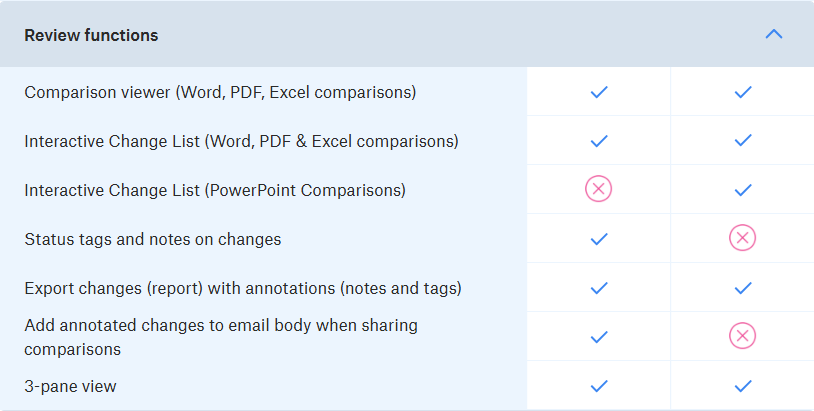Click second-column checkmark for 3-pane view row
The height and width of the screenshot is (411, 814).
743,386
